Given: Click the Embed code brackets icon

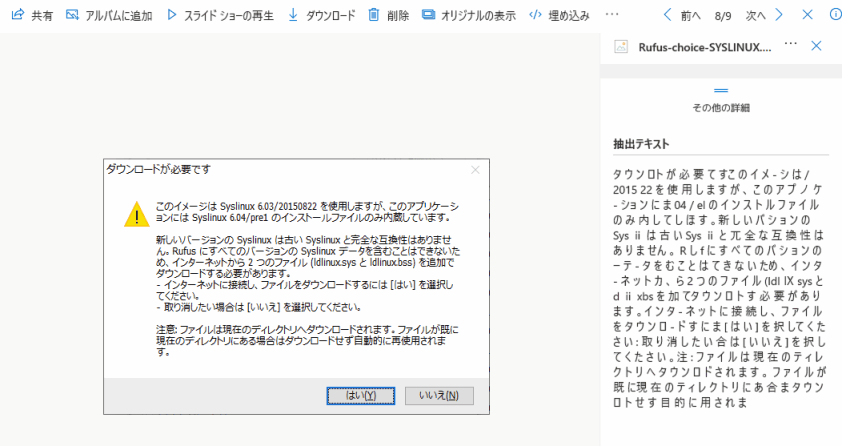Looking at the screenshot, I should point(535,14).
